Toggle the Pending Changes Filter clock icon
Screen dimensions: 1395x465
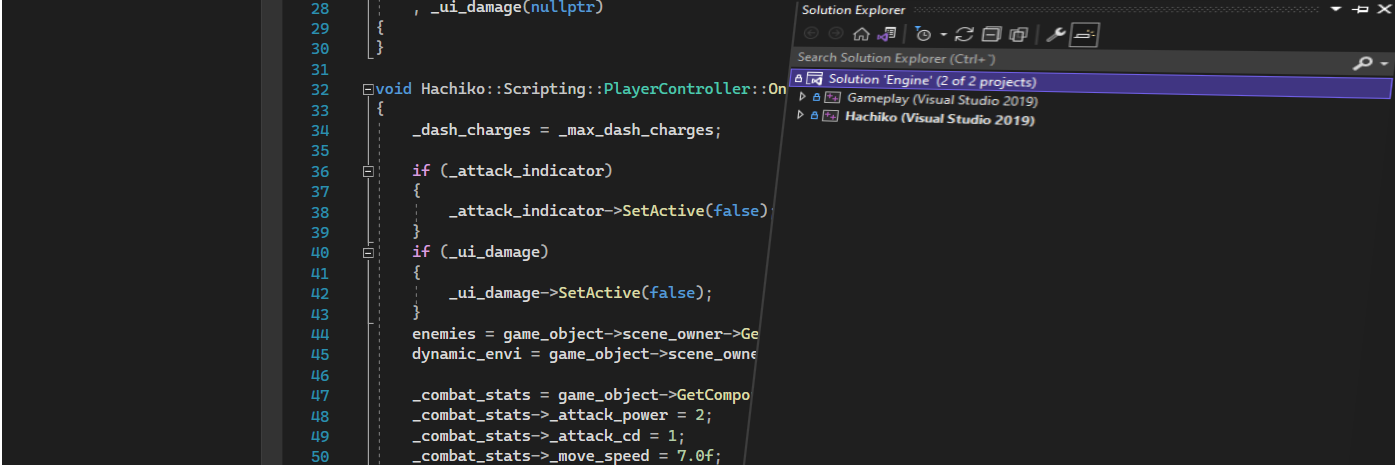tap(923, 35)
